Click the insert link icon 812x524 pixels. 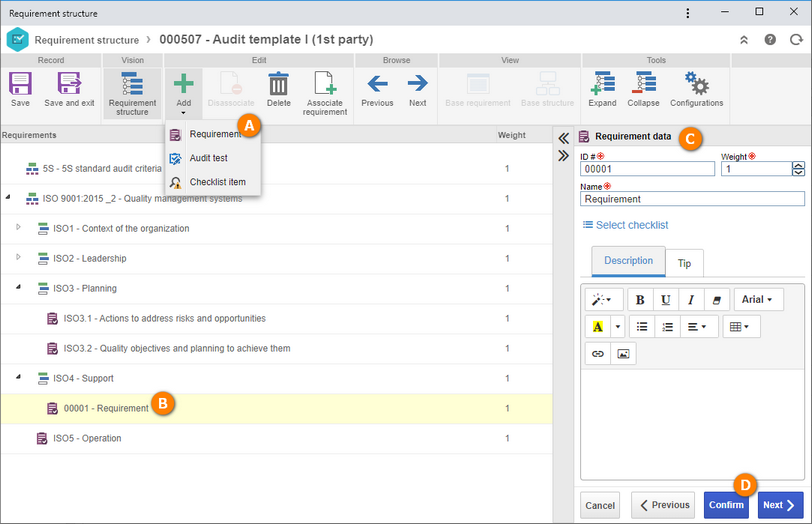click(x=598, y=354)
